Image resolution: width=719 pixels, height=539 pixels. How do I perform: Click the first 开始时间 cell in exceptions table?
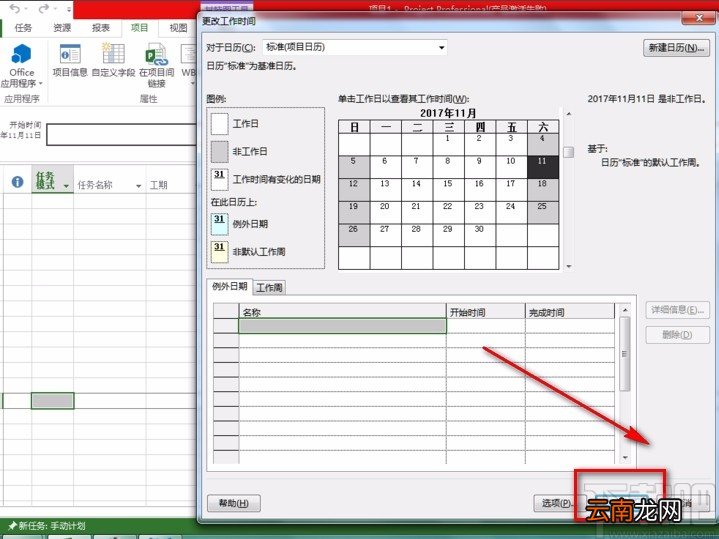click(486, 326)
